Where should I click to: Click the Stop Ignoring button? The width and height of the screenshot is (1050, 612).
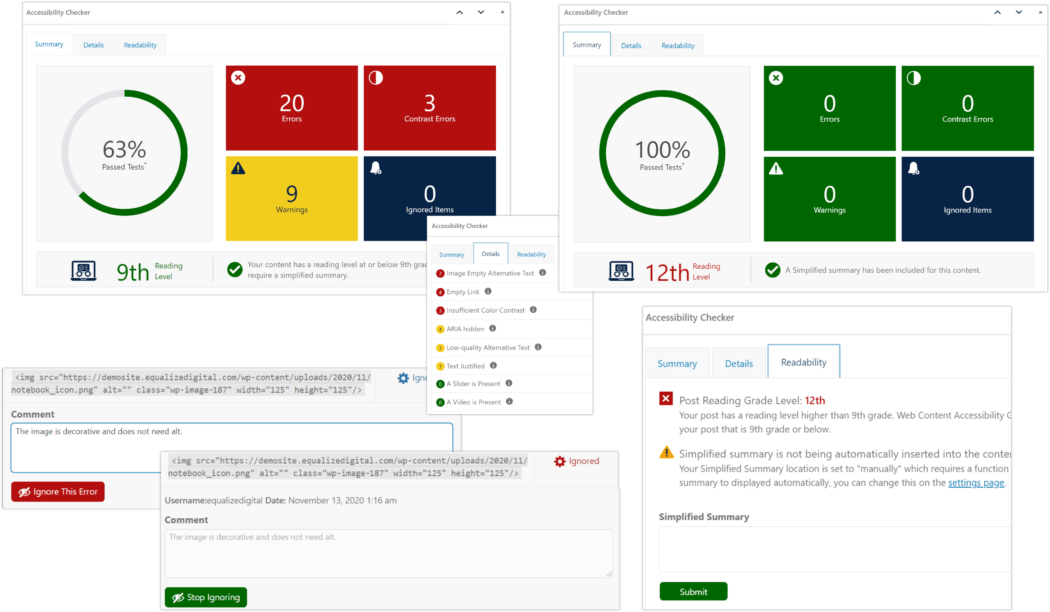[x=206, y=597]
